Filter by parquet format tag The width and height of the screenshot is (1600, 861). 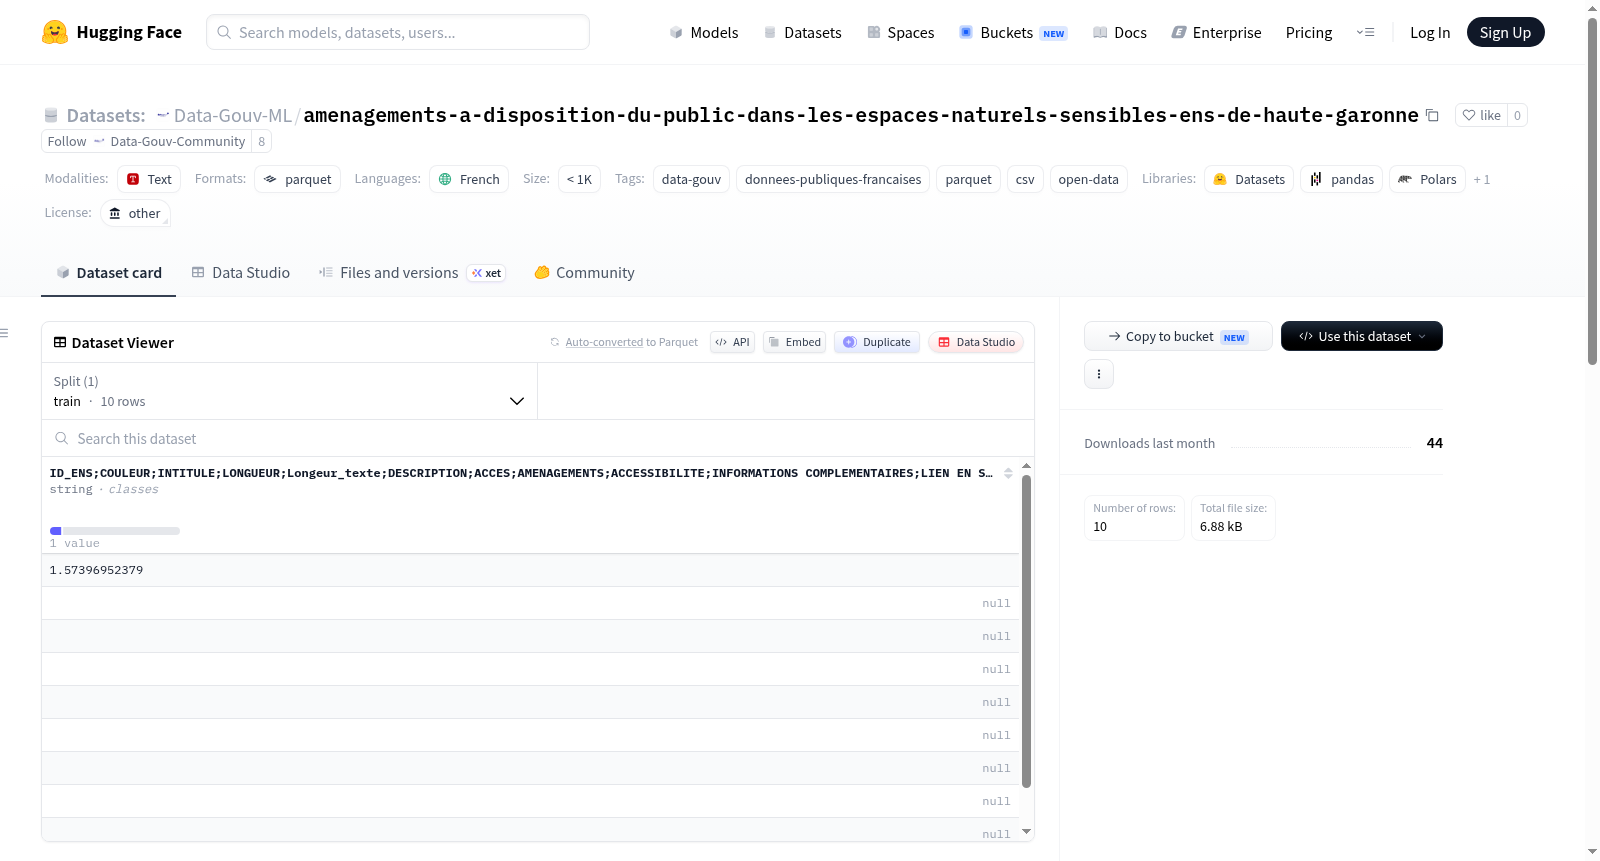[x=298, y=179]
